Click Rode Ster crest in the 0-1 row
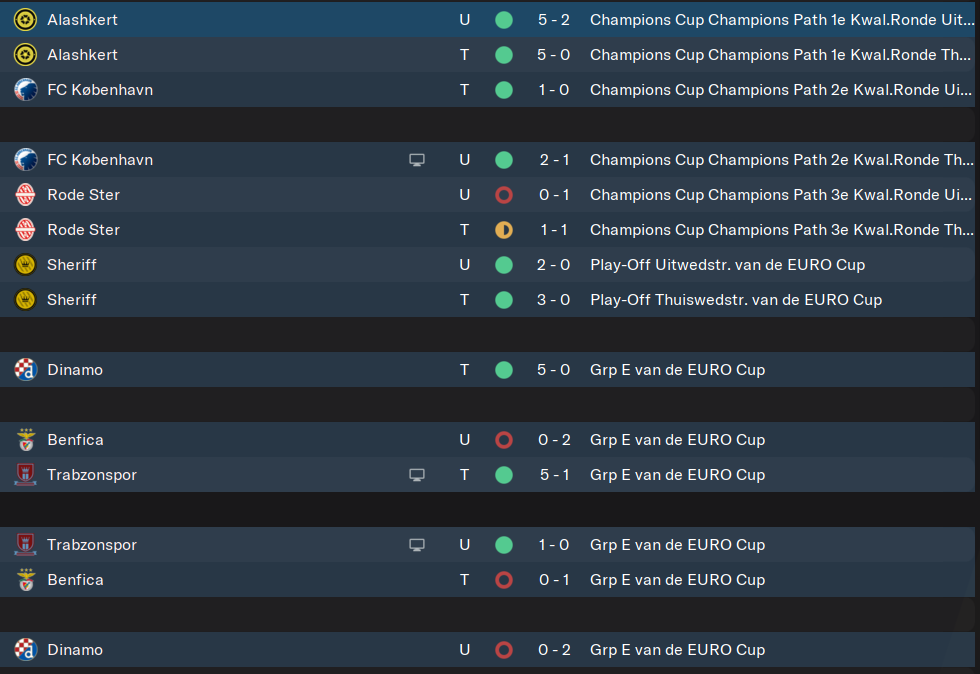Screen dimensions: 980x674 click(x=26, y=195)
